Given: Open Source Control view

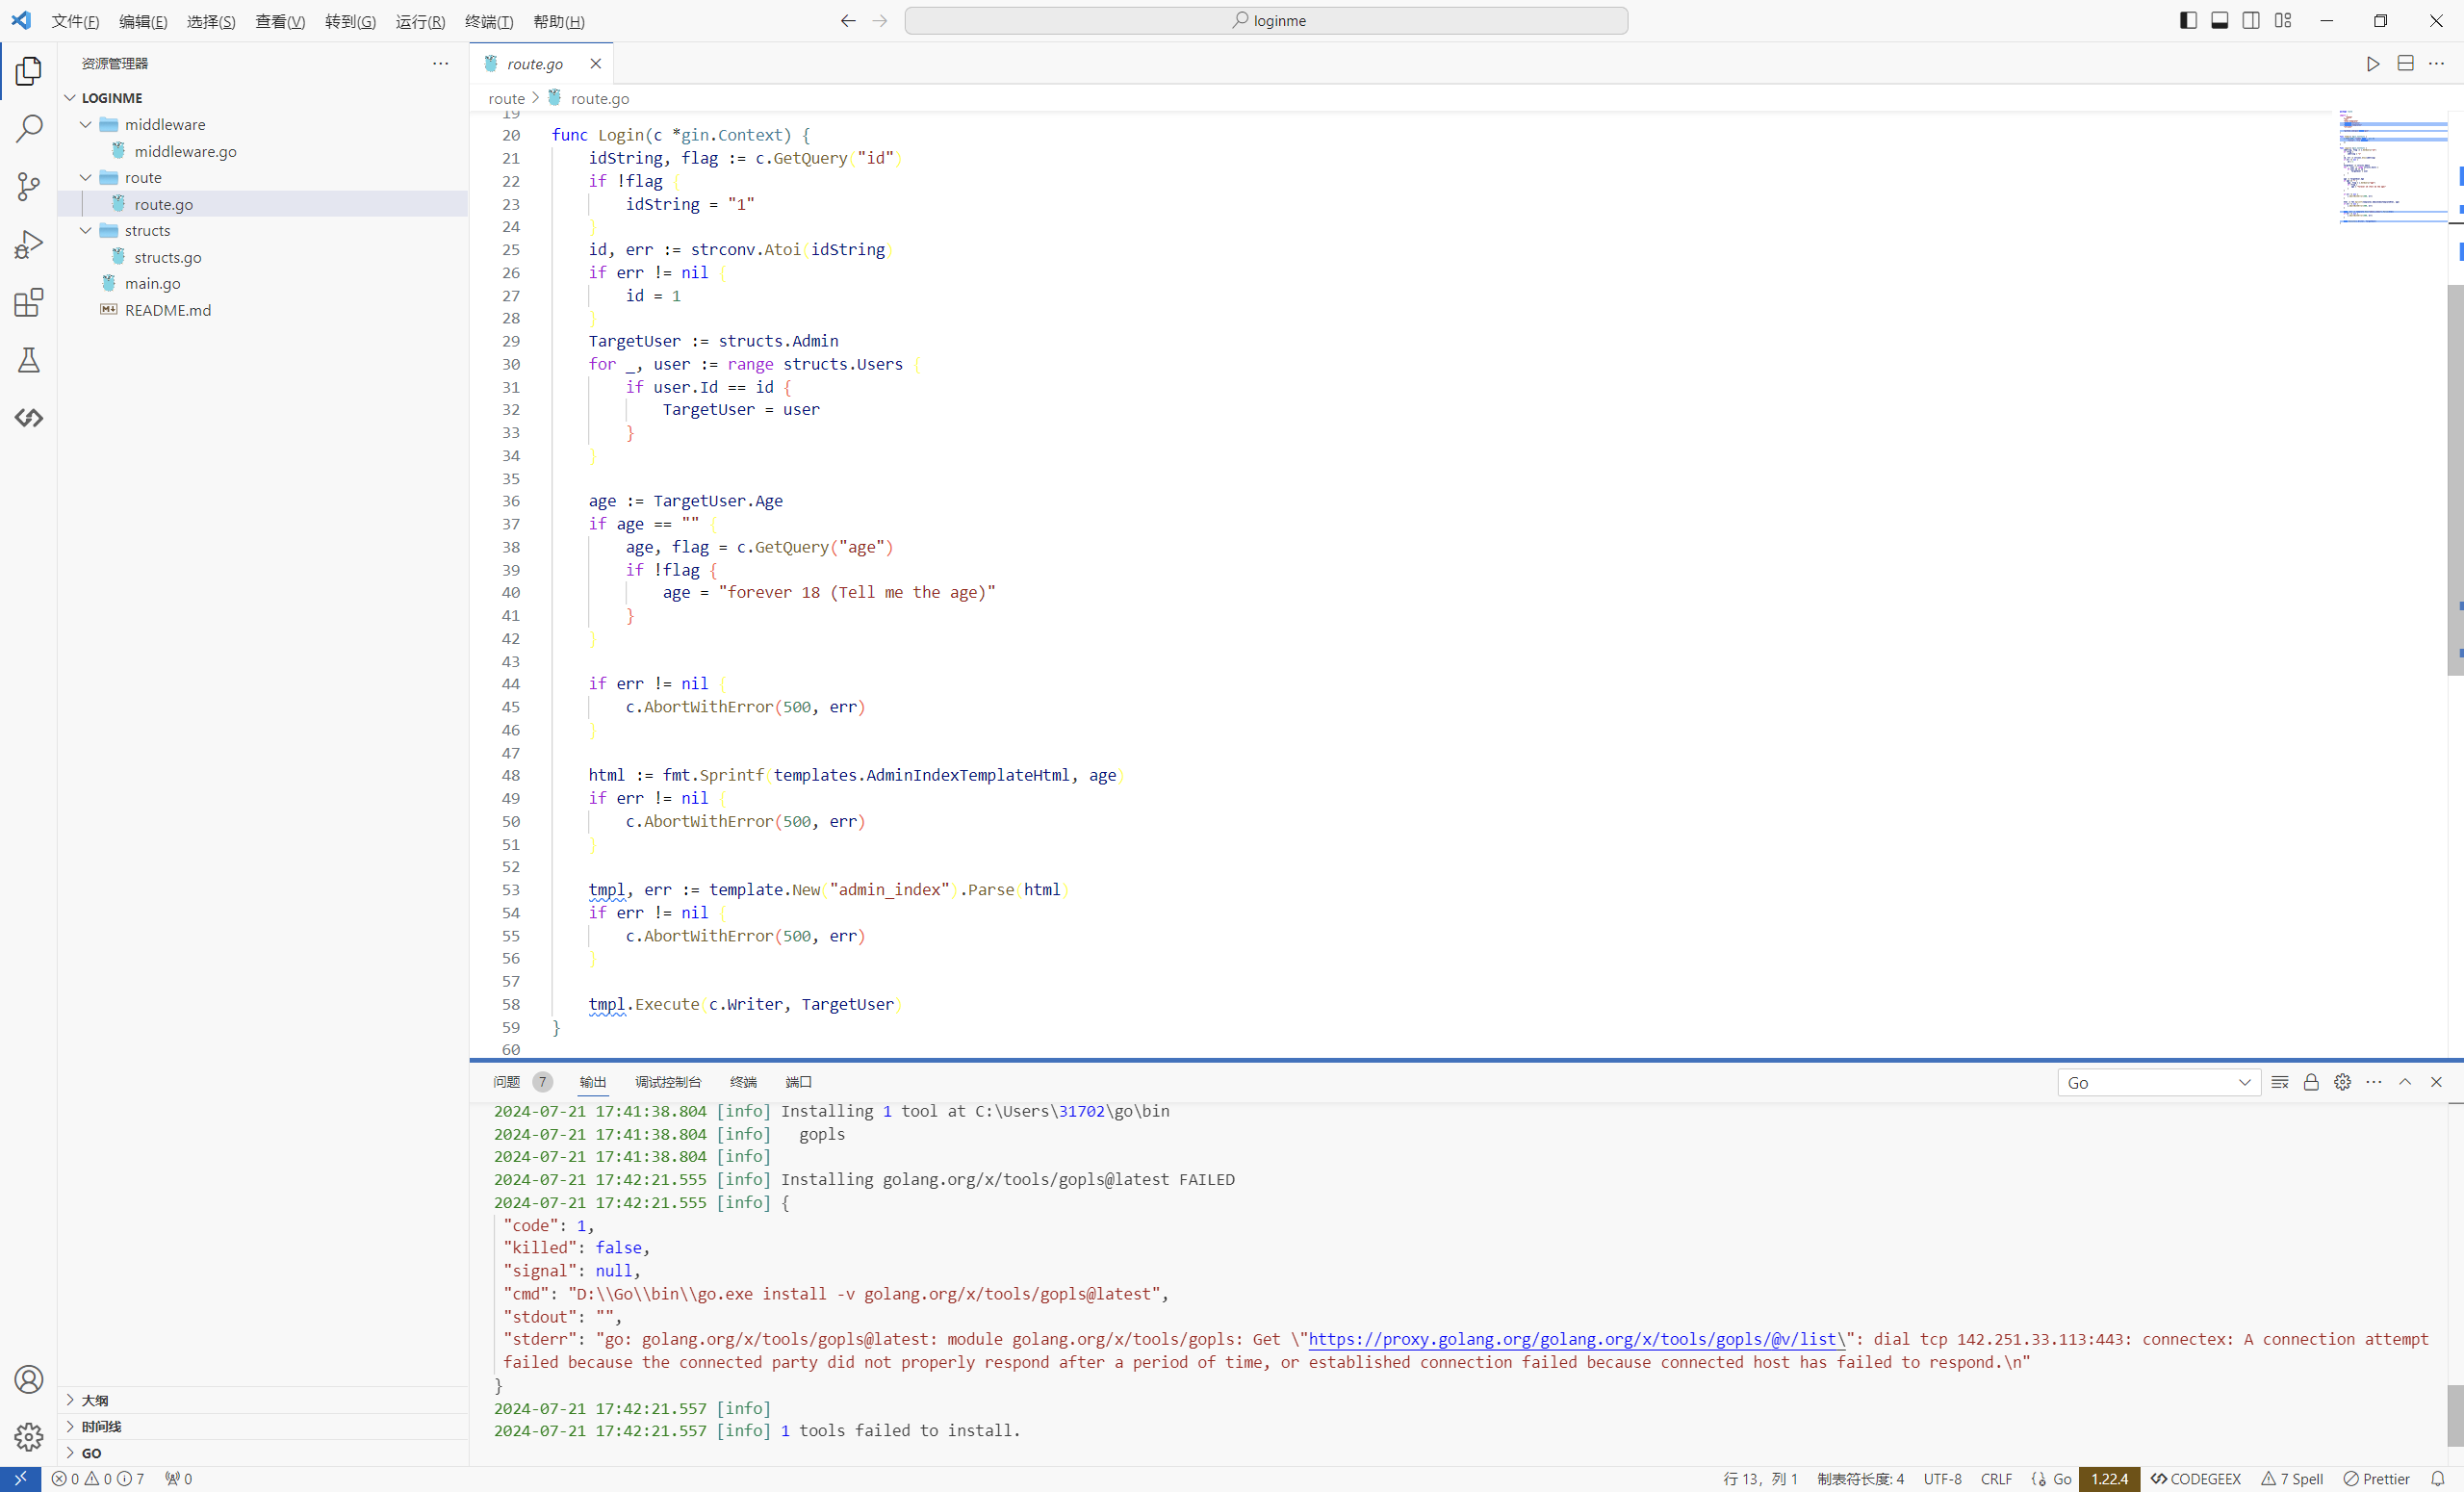Looking at the screenshot, I should click(x=29, y=186).
